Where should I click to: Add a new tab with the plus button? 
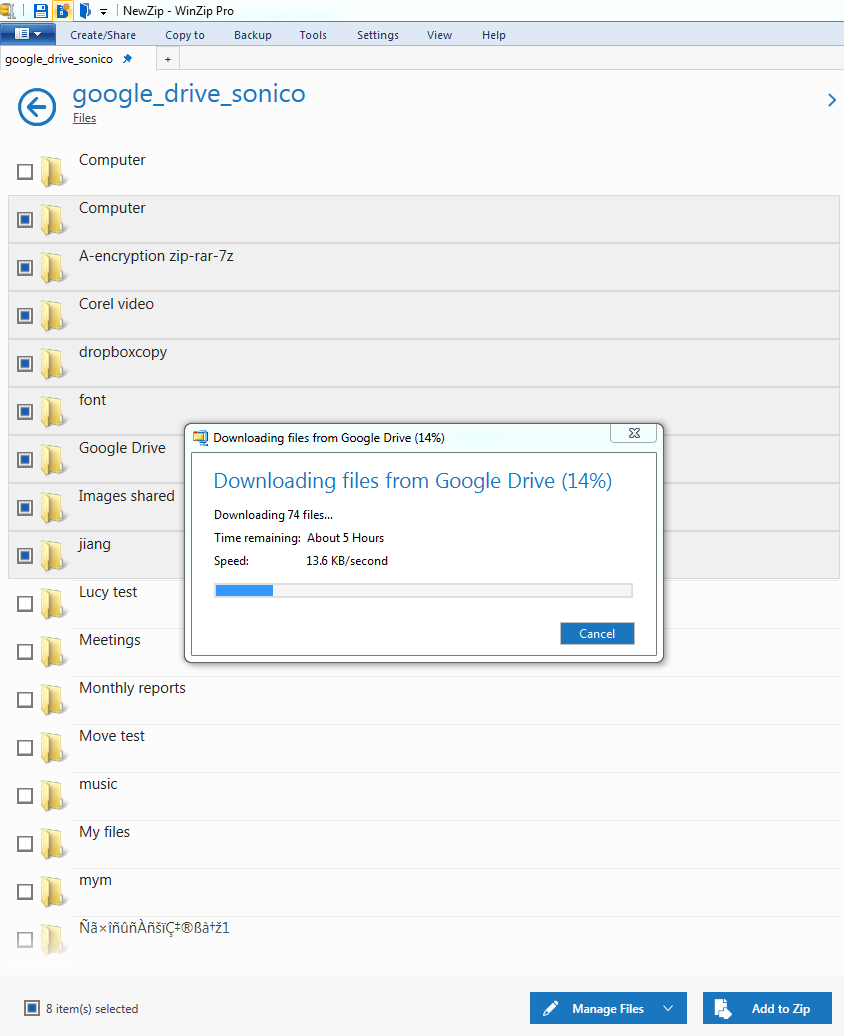tap(168, 59)
